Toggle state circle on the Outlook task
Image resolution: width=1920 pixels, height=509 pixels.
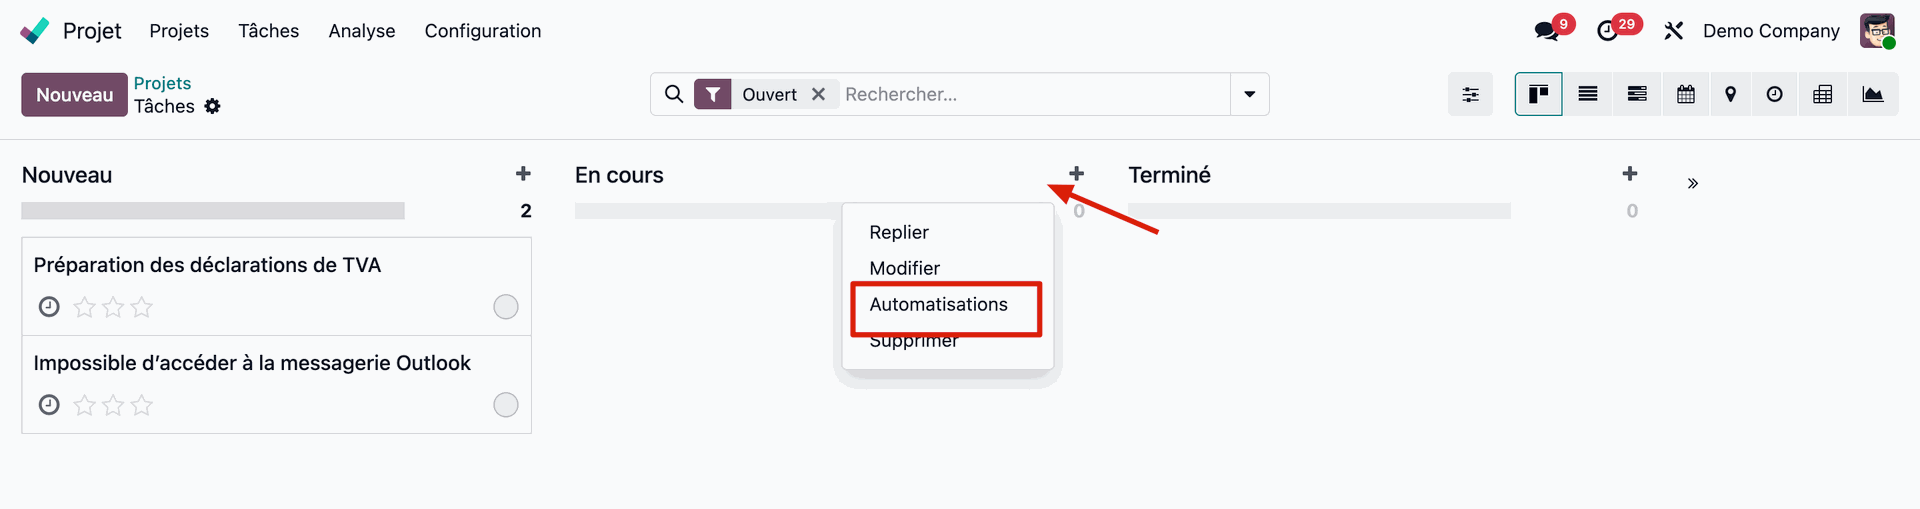click(506, 405)
